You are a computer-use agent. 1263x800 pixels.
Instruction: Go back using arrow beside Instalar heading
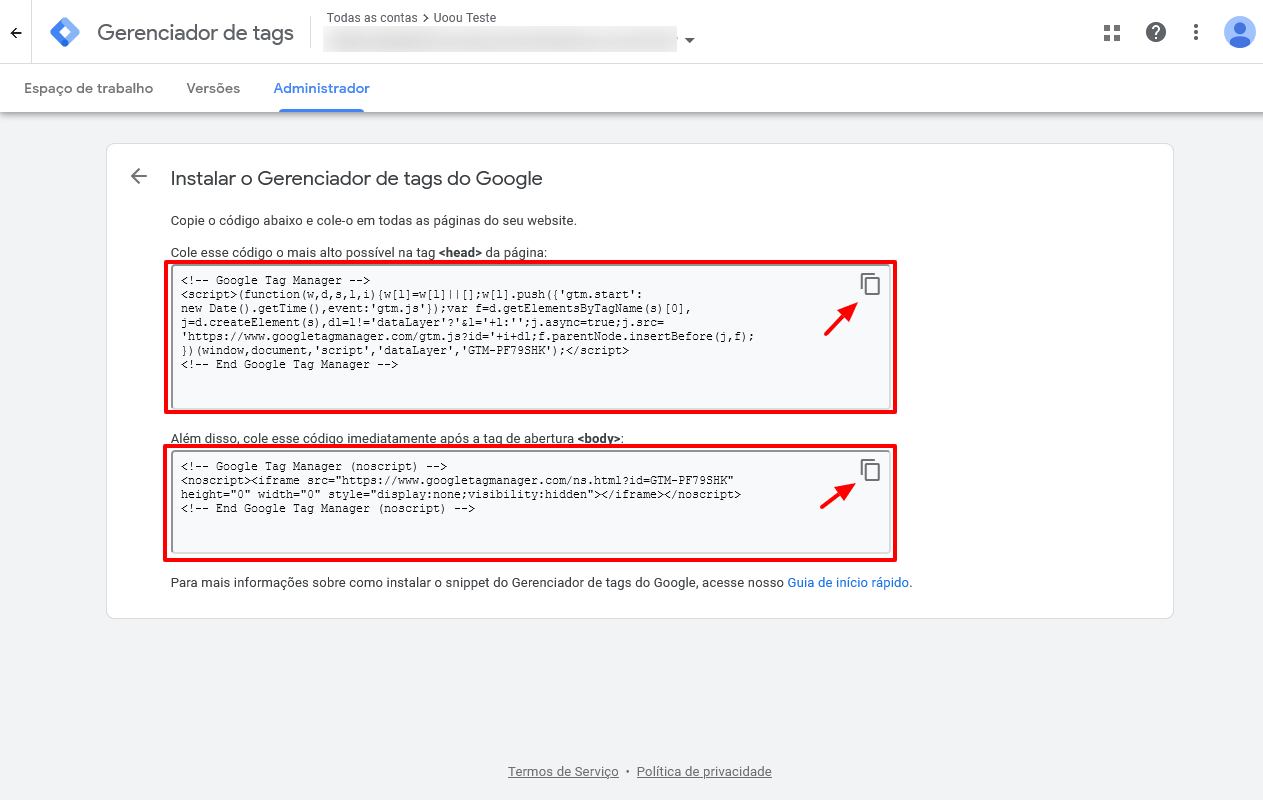pyautogui.click(x=139, y=177)
